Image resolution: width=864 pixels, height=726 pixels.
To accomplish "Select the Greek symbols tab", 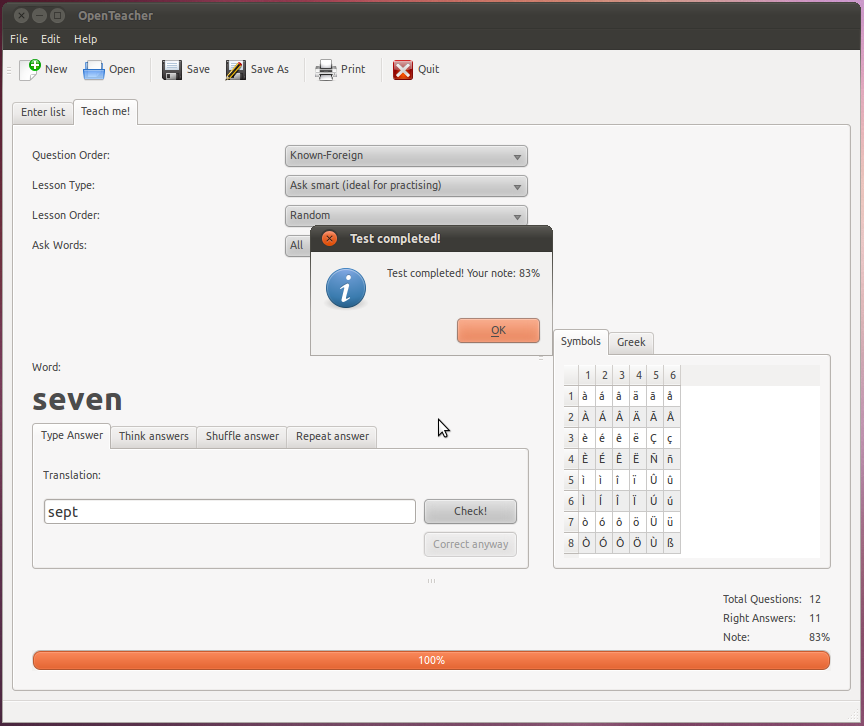I will click(x=631, y=342).
